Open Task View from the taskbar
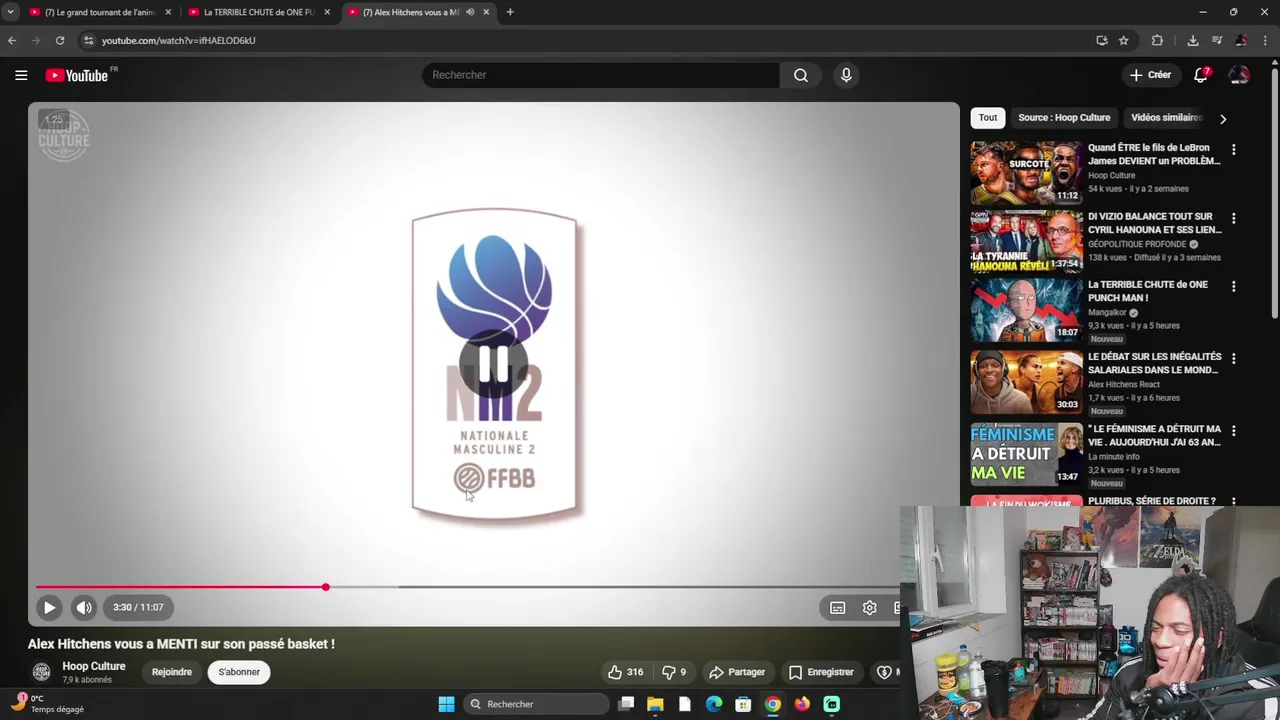Screen dimensions: 1280x720 (626, 704)
